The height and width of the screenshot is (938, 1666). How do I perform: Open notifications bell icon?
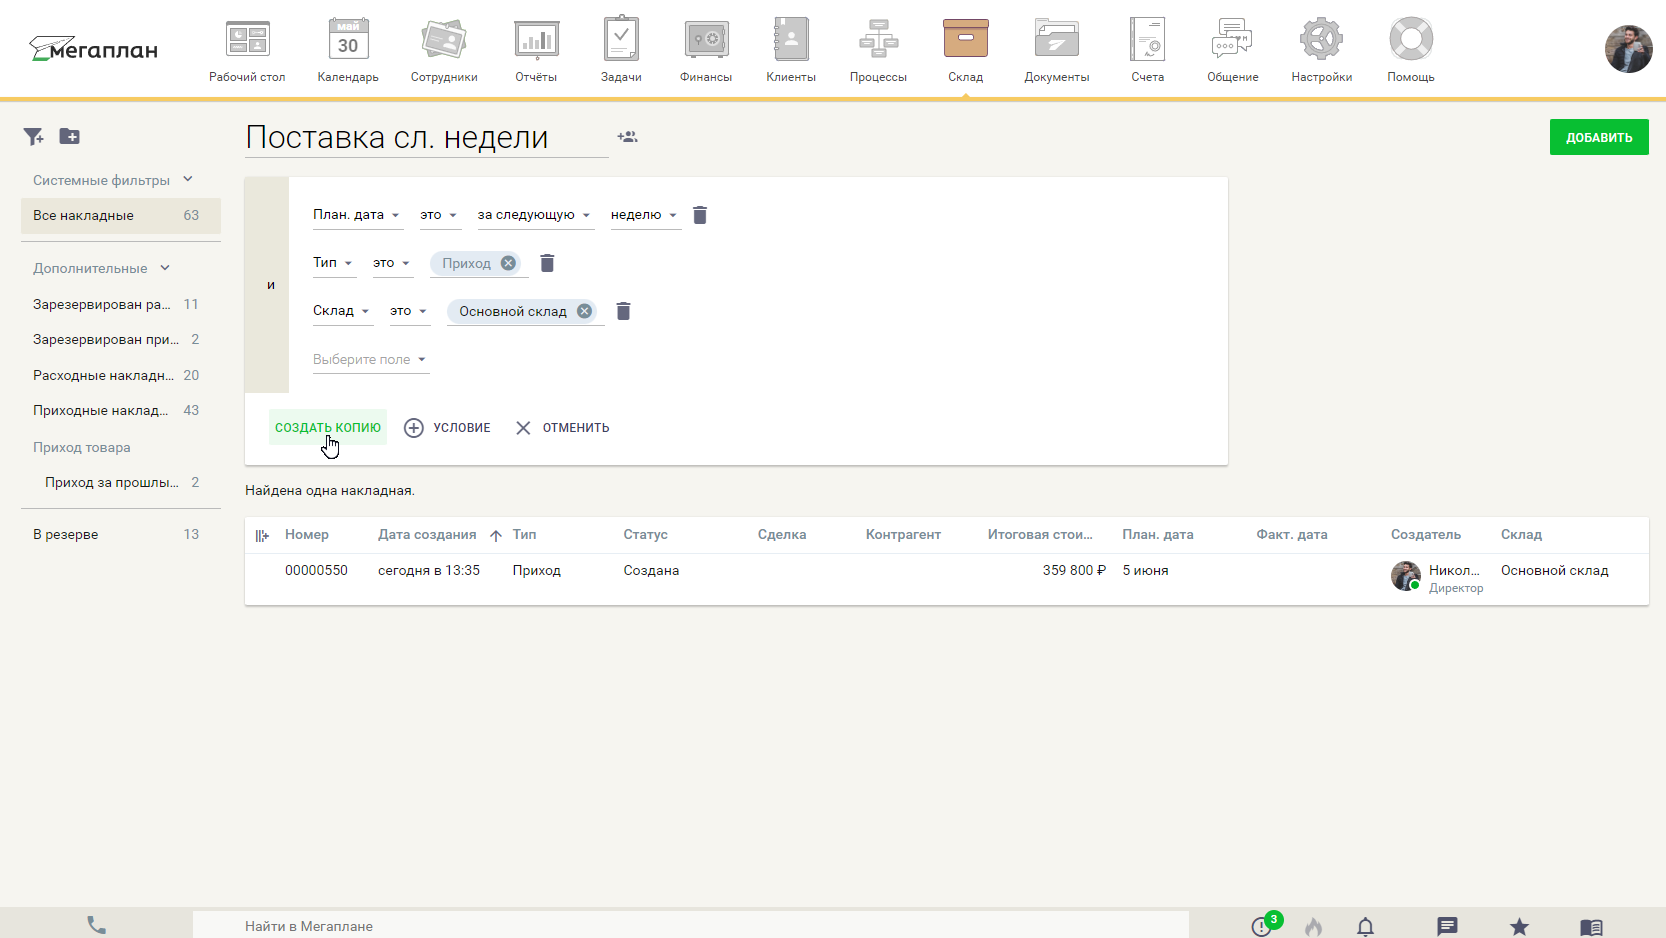point(1365,926)
